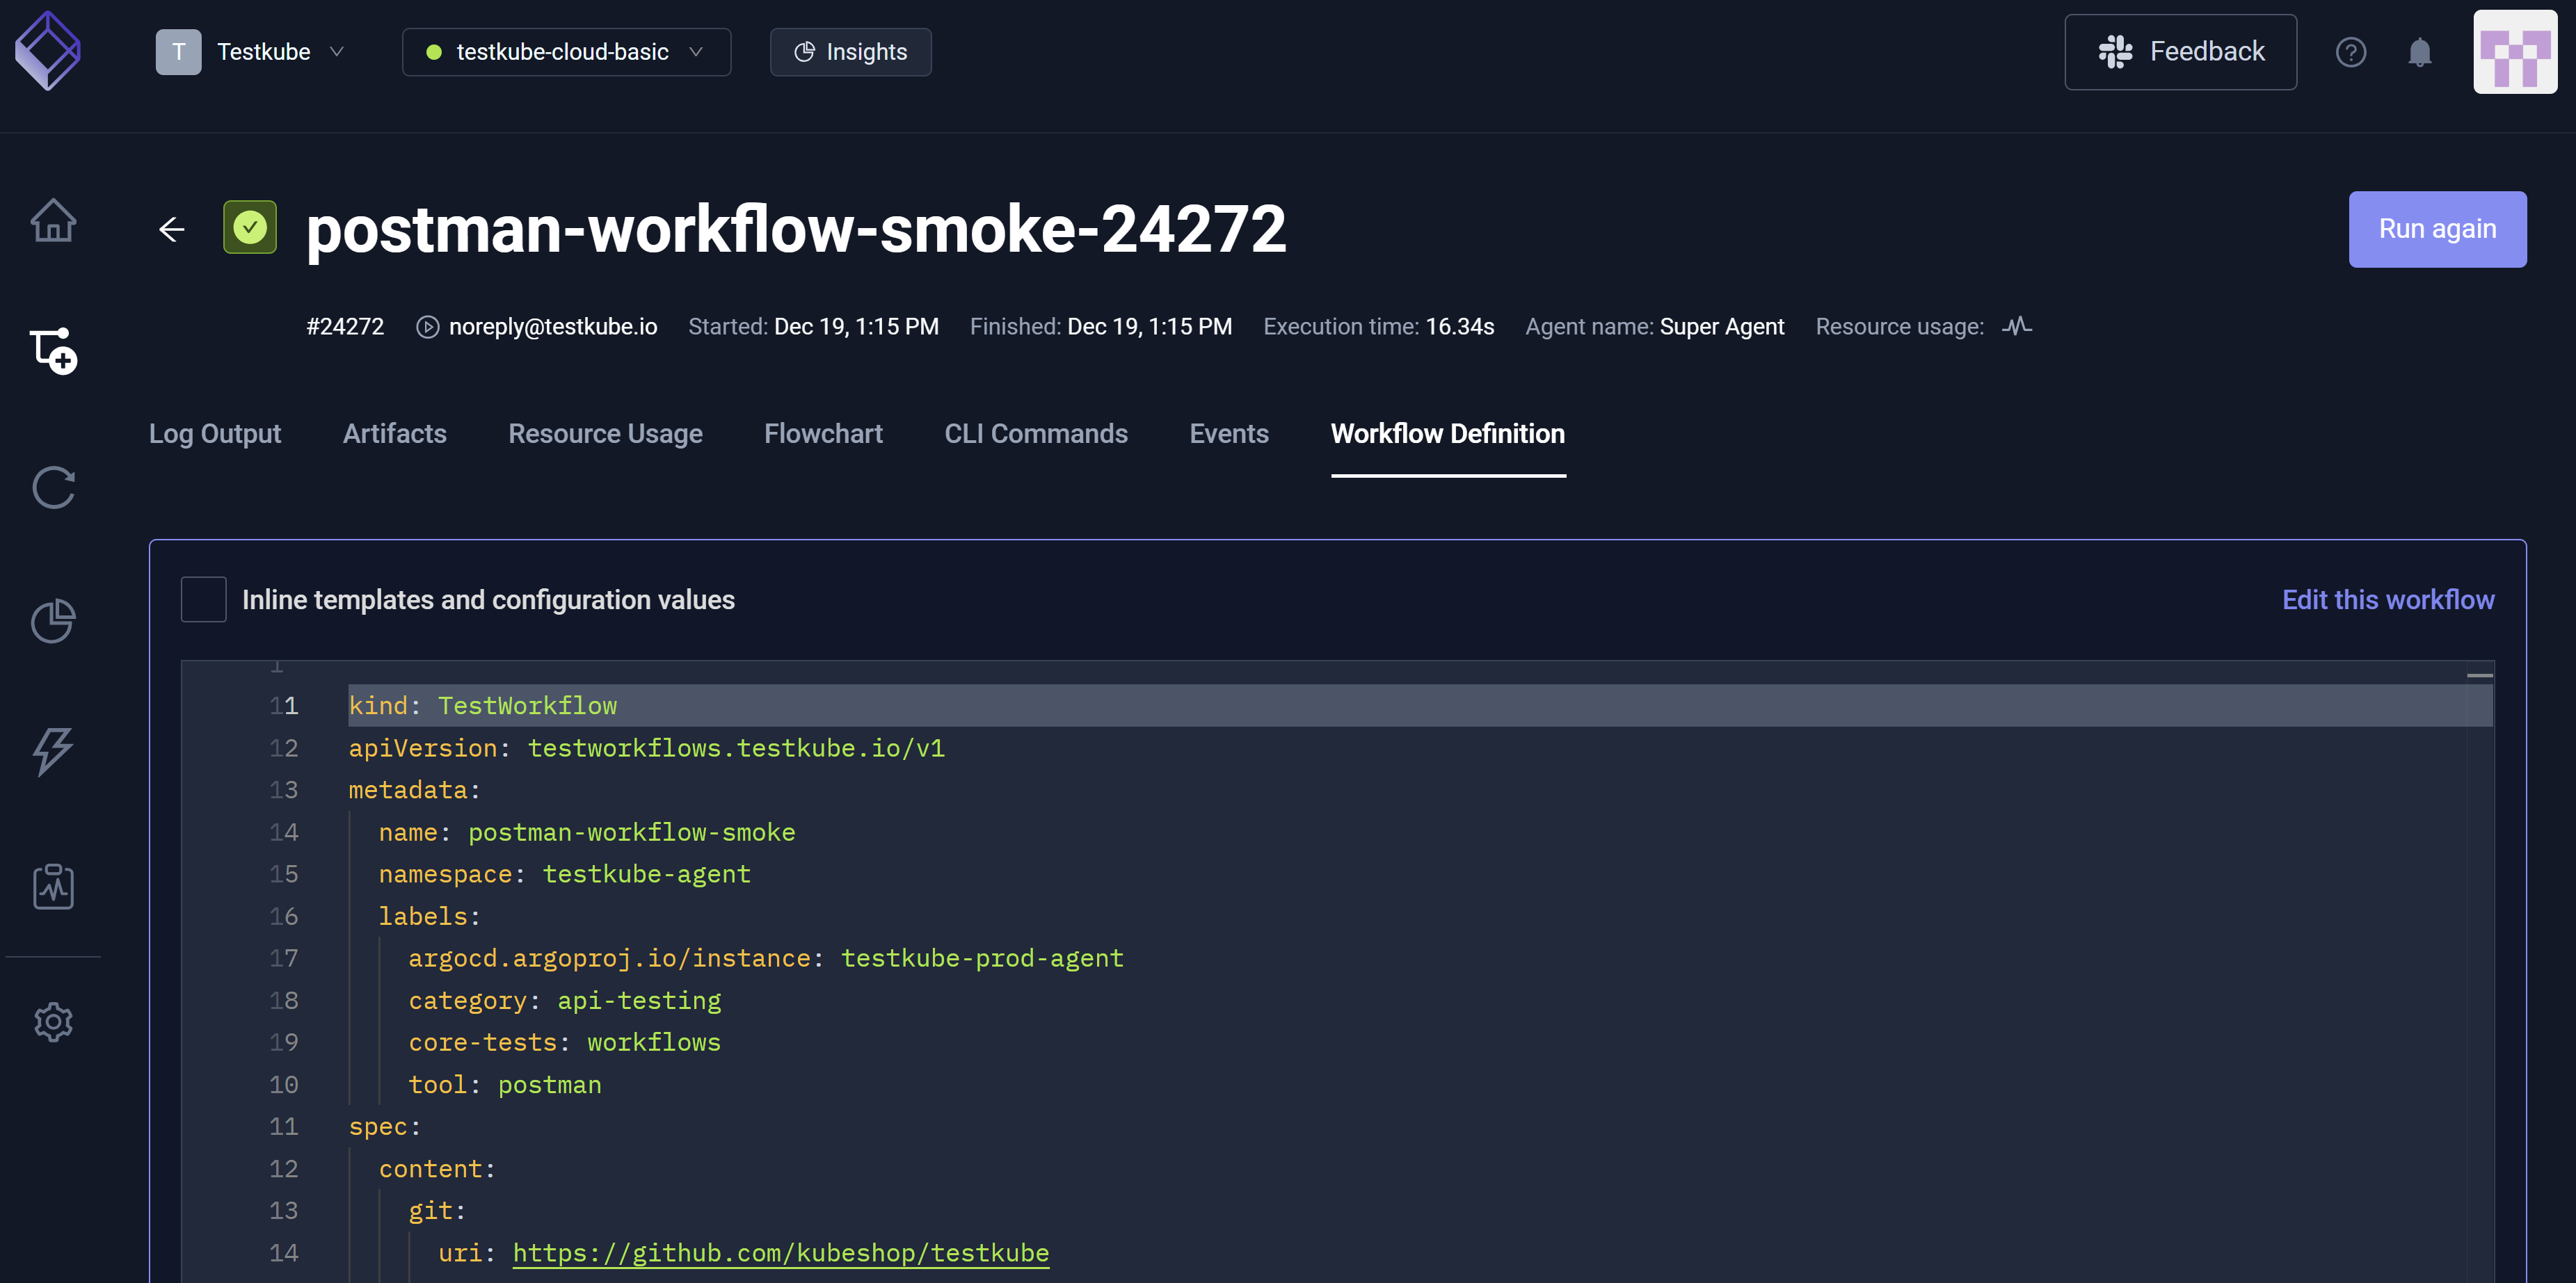
Task: Click the pie chart analytics icon in sidebar
Action: 53,620
